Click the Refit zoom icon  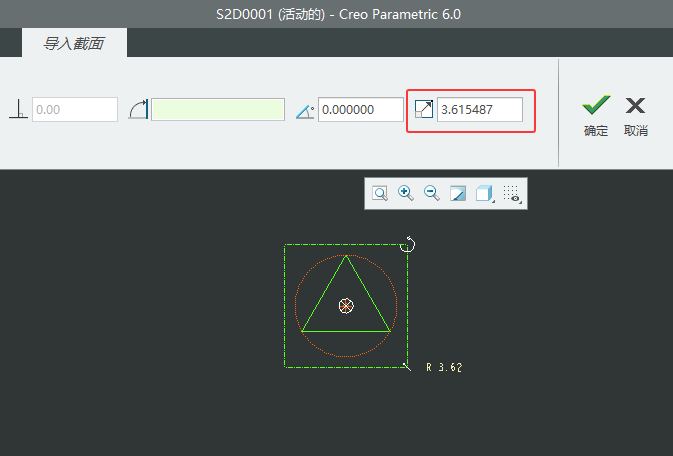click(380, 193)
